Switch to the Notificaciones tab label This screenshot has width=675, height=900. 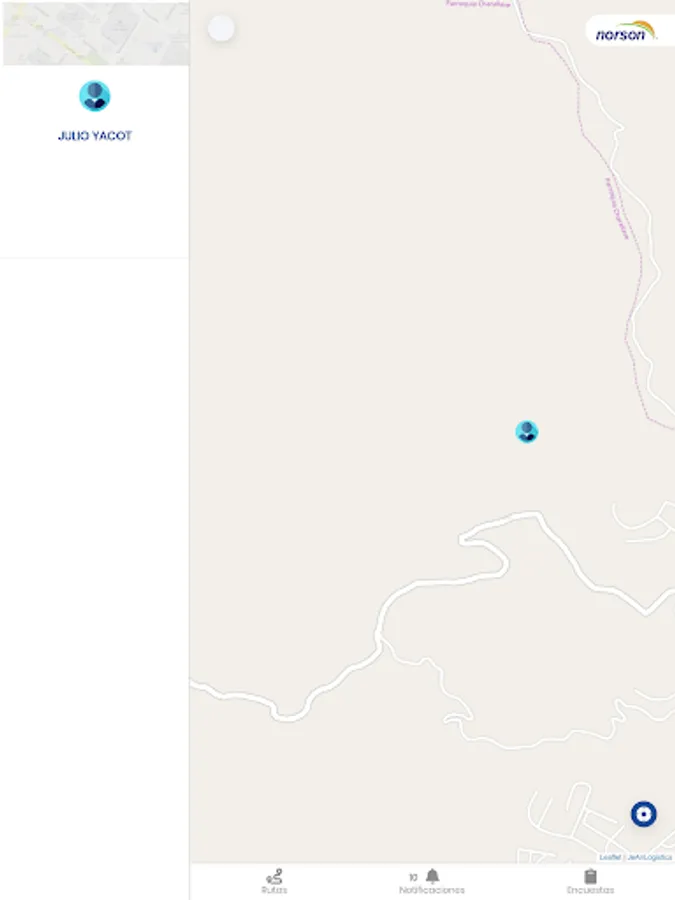tap(432, 890)
